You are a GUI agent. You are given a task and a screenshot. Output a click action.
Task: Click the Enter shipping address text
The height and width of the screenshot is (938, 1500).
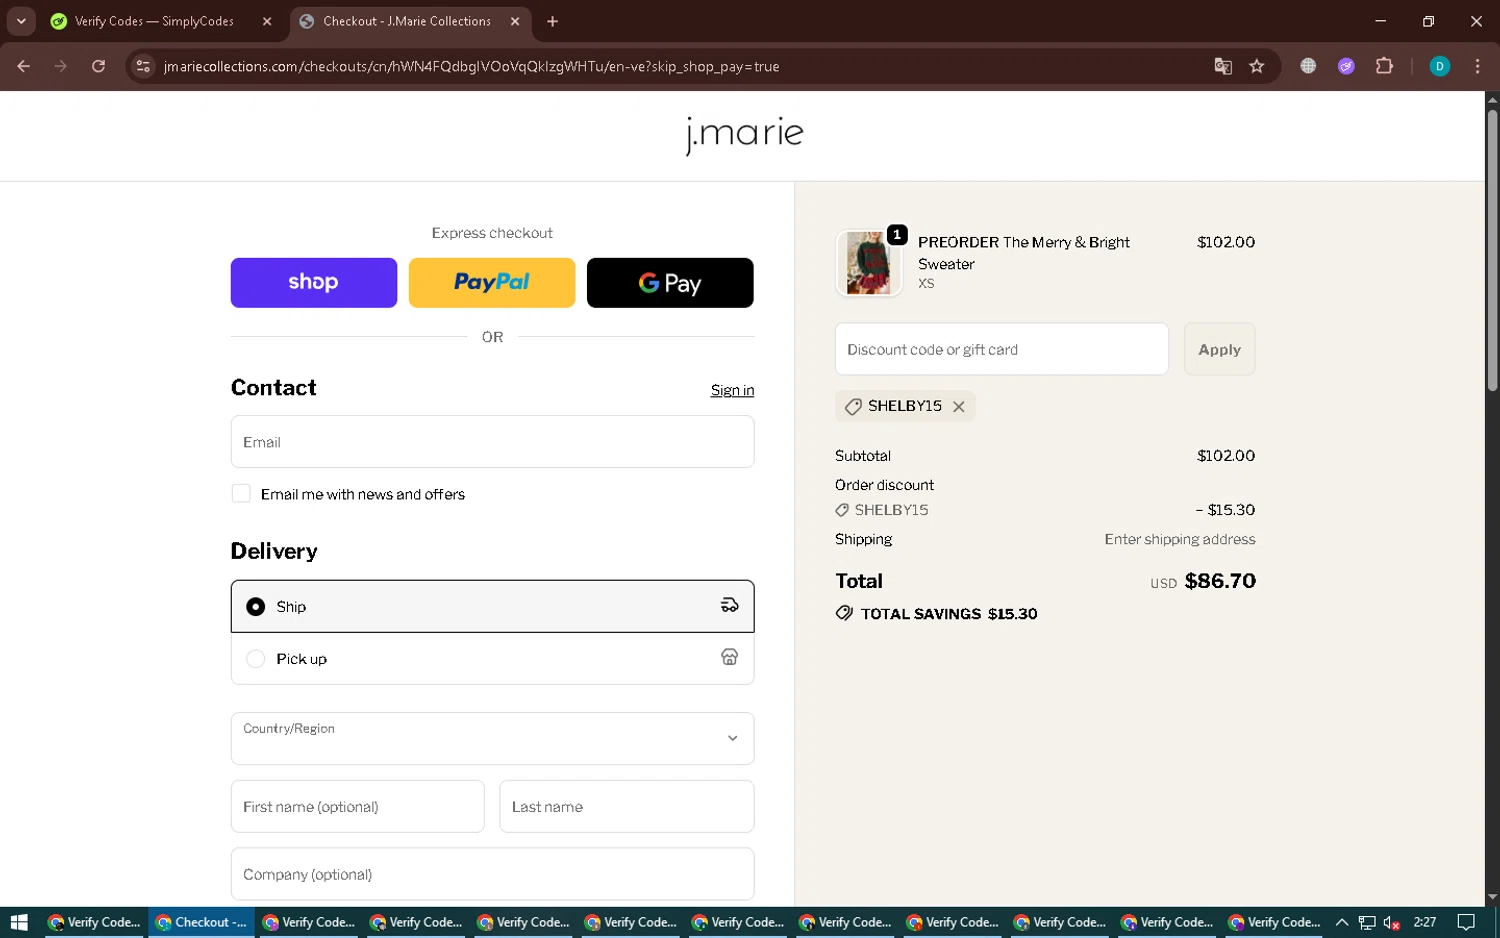click(1180, 539)
